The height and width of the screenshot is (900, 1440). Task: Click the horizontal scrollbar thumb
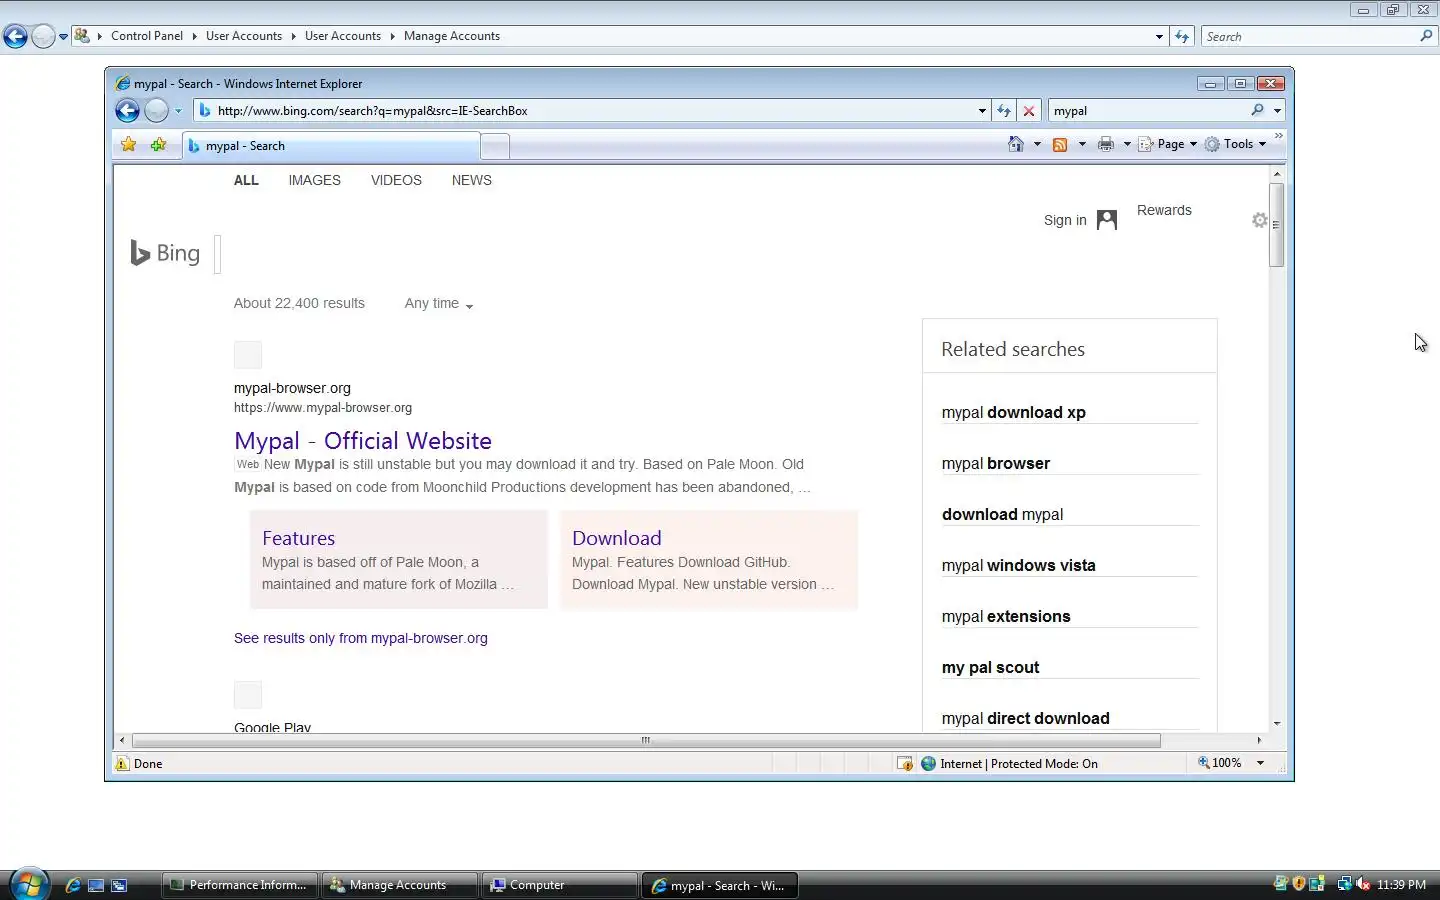646,741
